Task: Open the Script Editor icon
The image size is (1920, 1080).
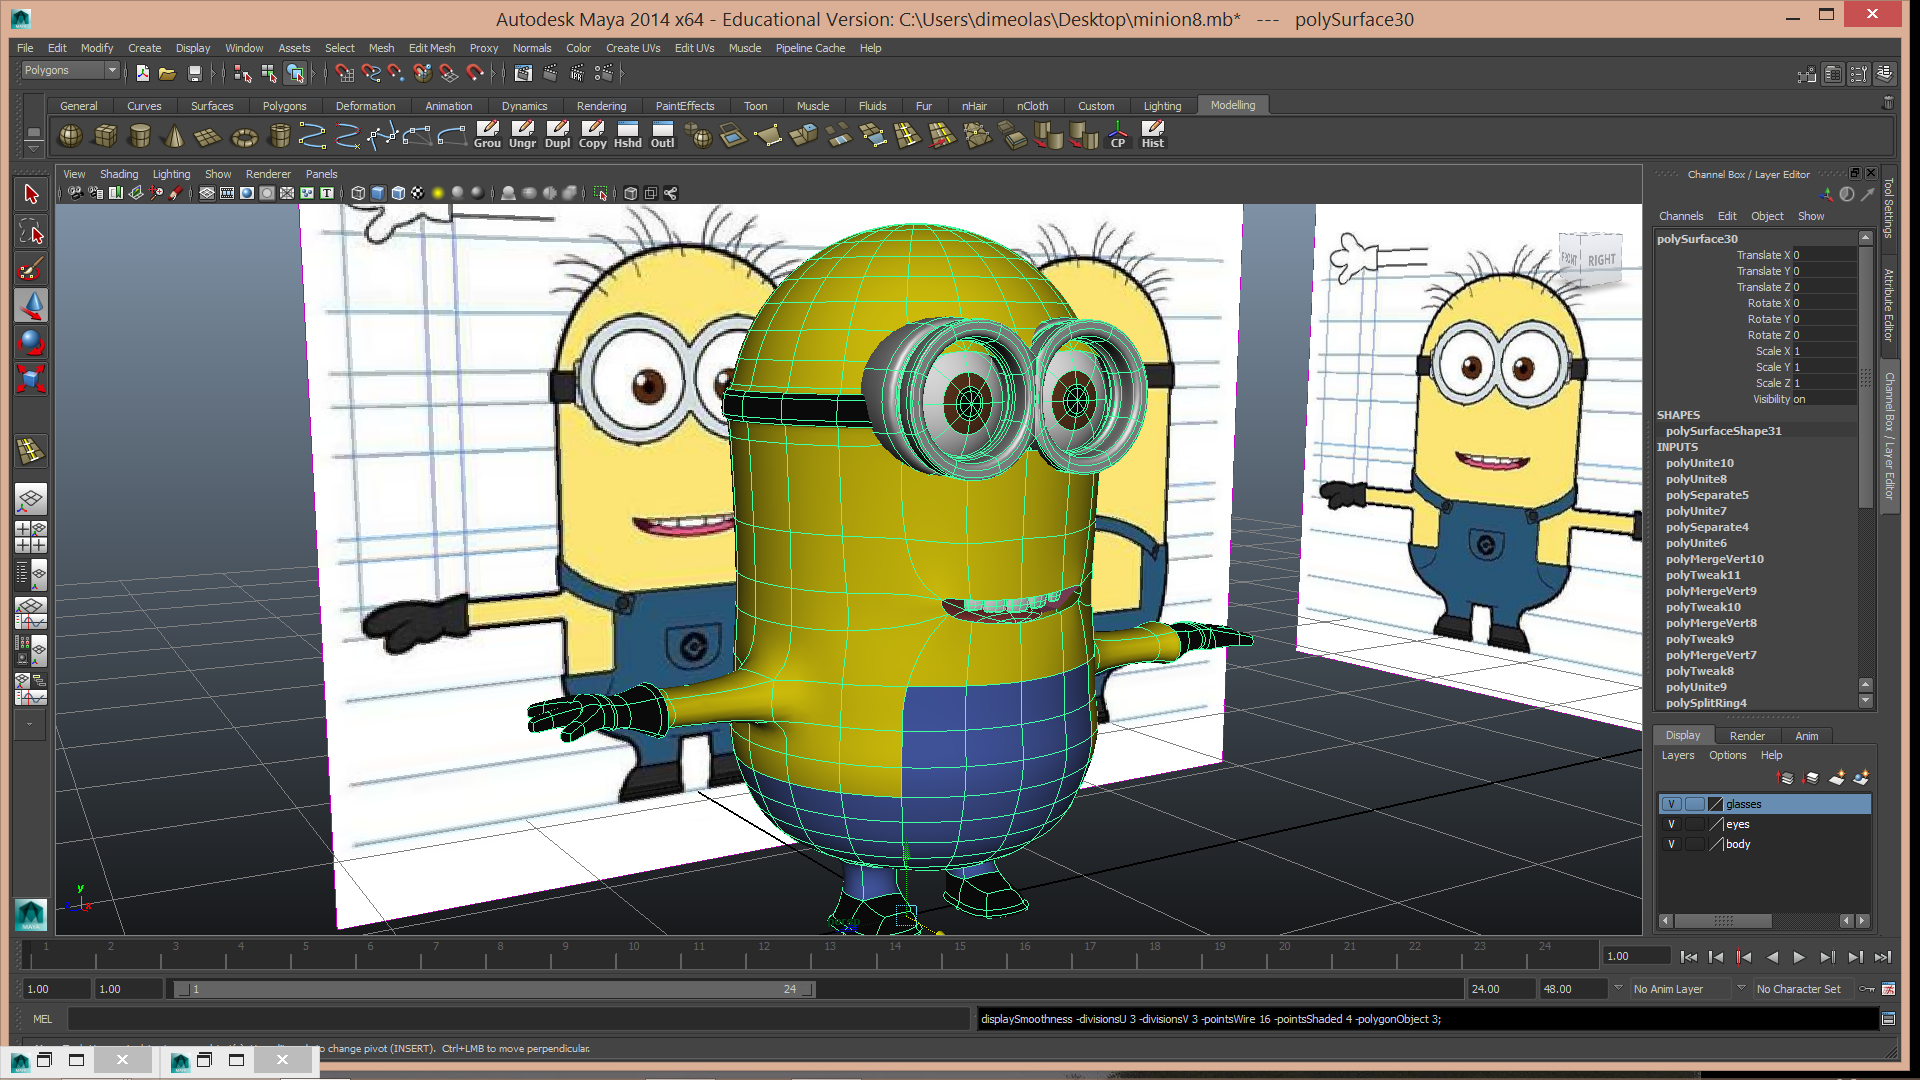Action: tap(1888, 1019)
